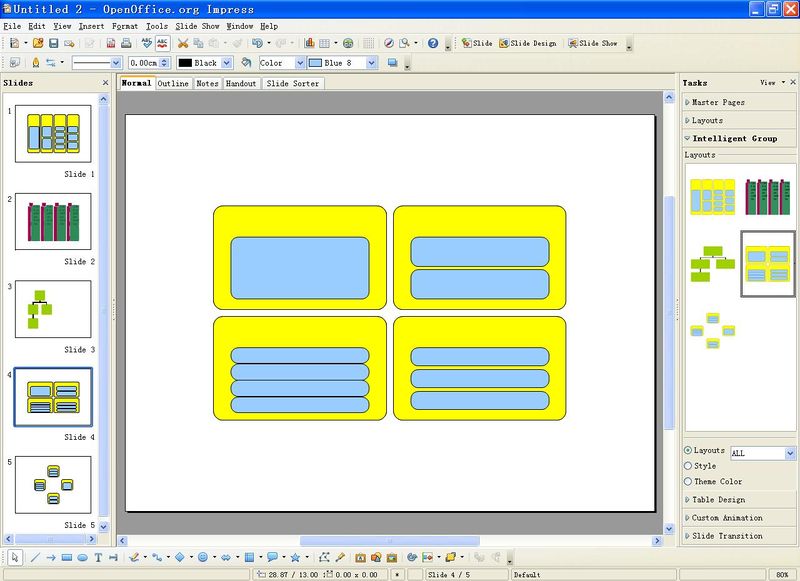Switch to the Notes tab
800x581 pixels.
208,83
